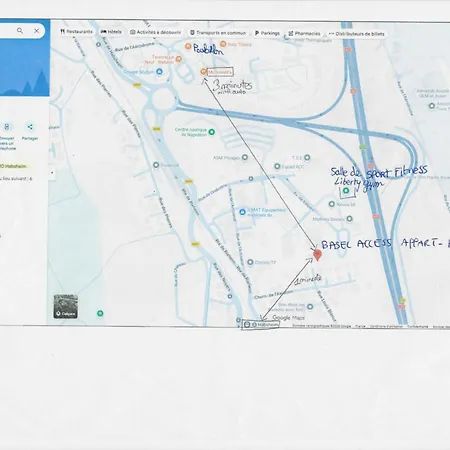Image resolution: width=450 pixels, height=450 pixels.
Task: Select the Restaurants filter chip
Action: (x=76, y=32)
